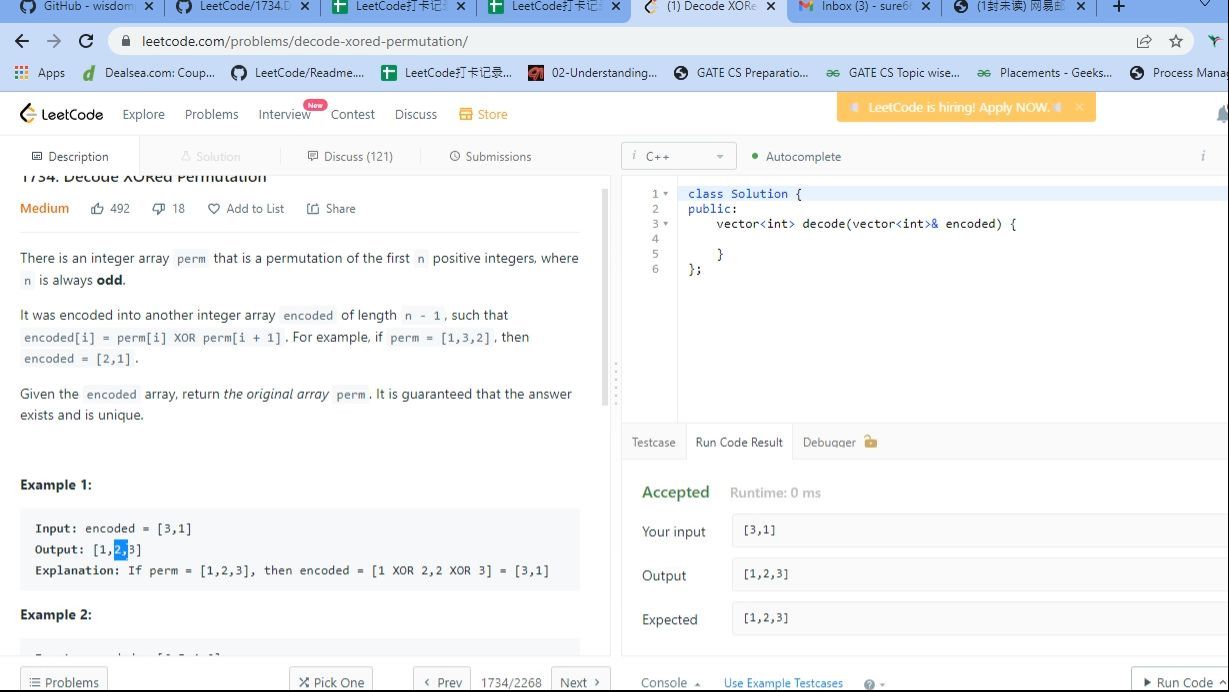Click the Run Code button
The width and height of the screenshot is (1229, 692).
pos(1177,682)
